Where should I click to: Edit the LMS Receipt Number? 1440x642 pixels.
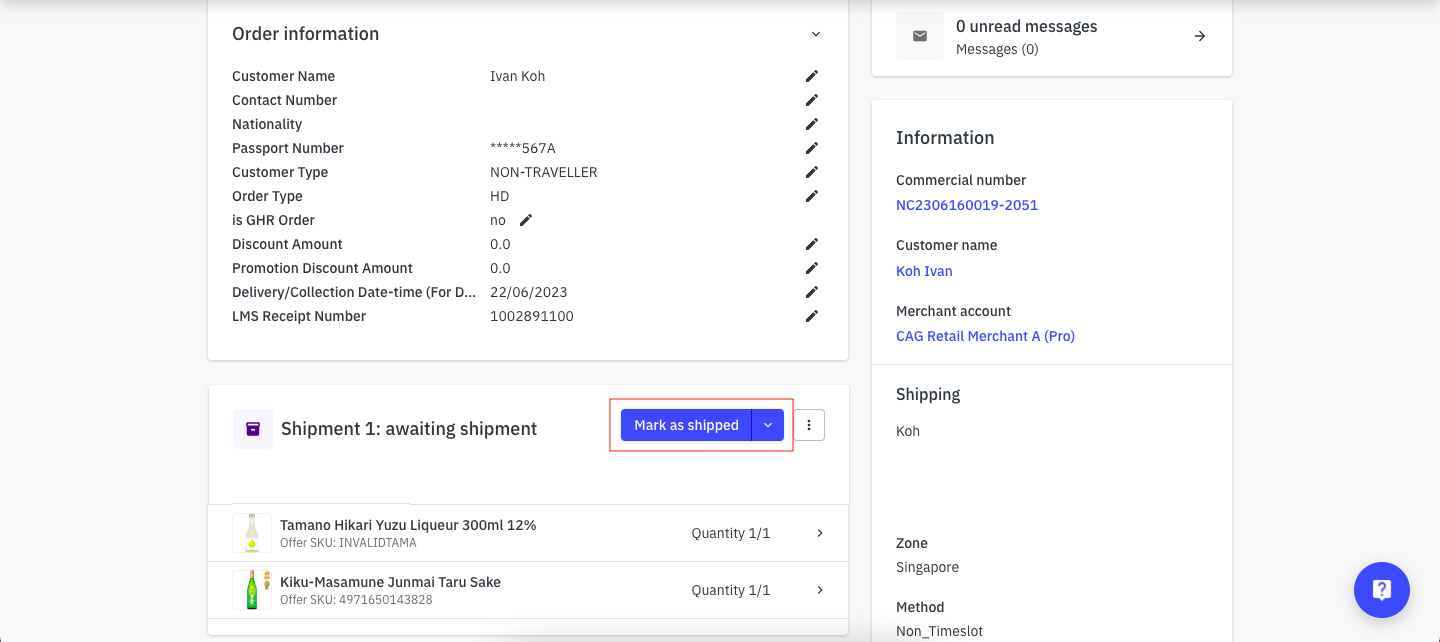[x=812, y=316]
